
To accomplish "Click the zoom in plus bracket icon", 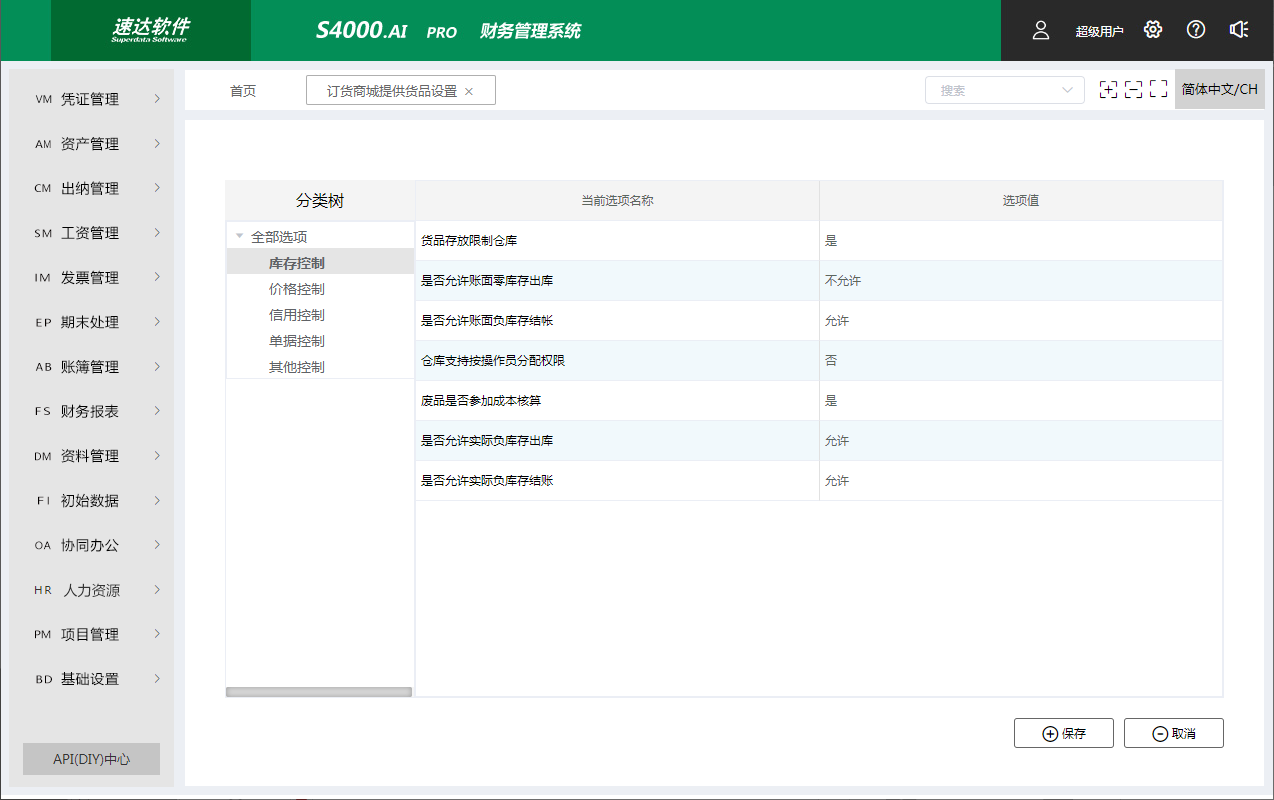I will tap(1108, 90).
